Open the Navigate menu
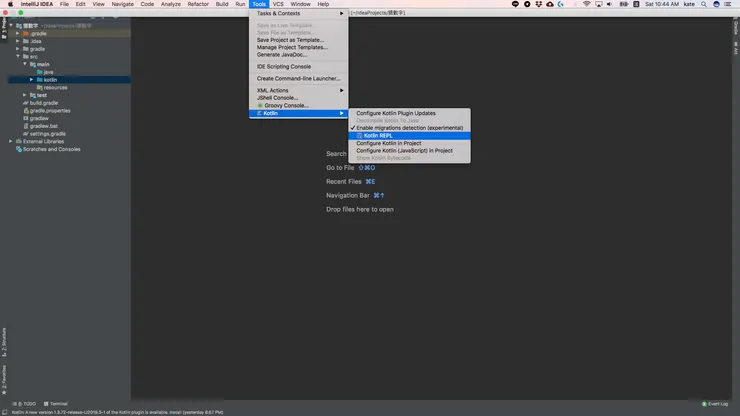 [122, 4]
